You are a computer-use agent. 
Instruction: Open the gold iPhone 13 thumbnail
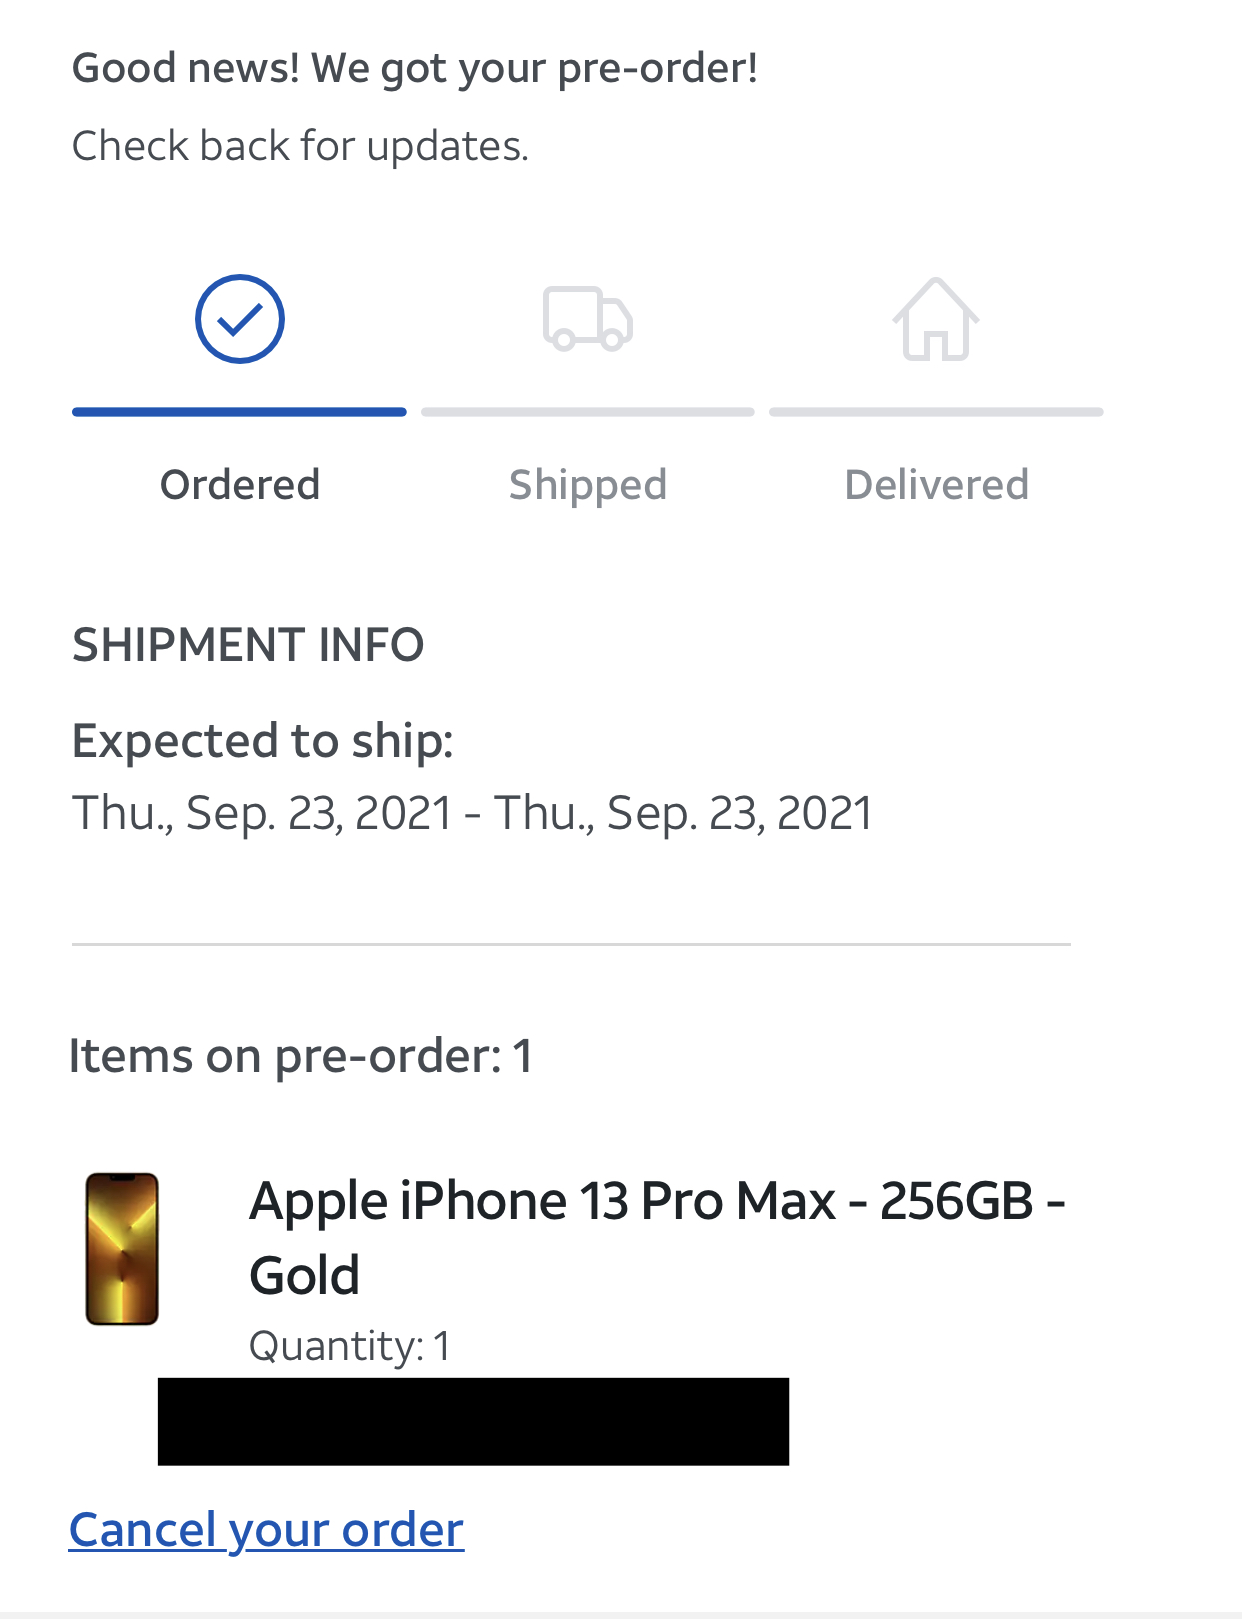coord(122,1249)
